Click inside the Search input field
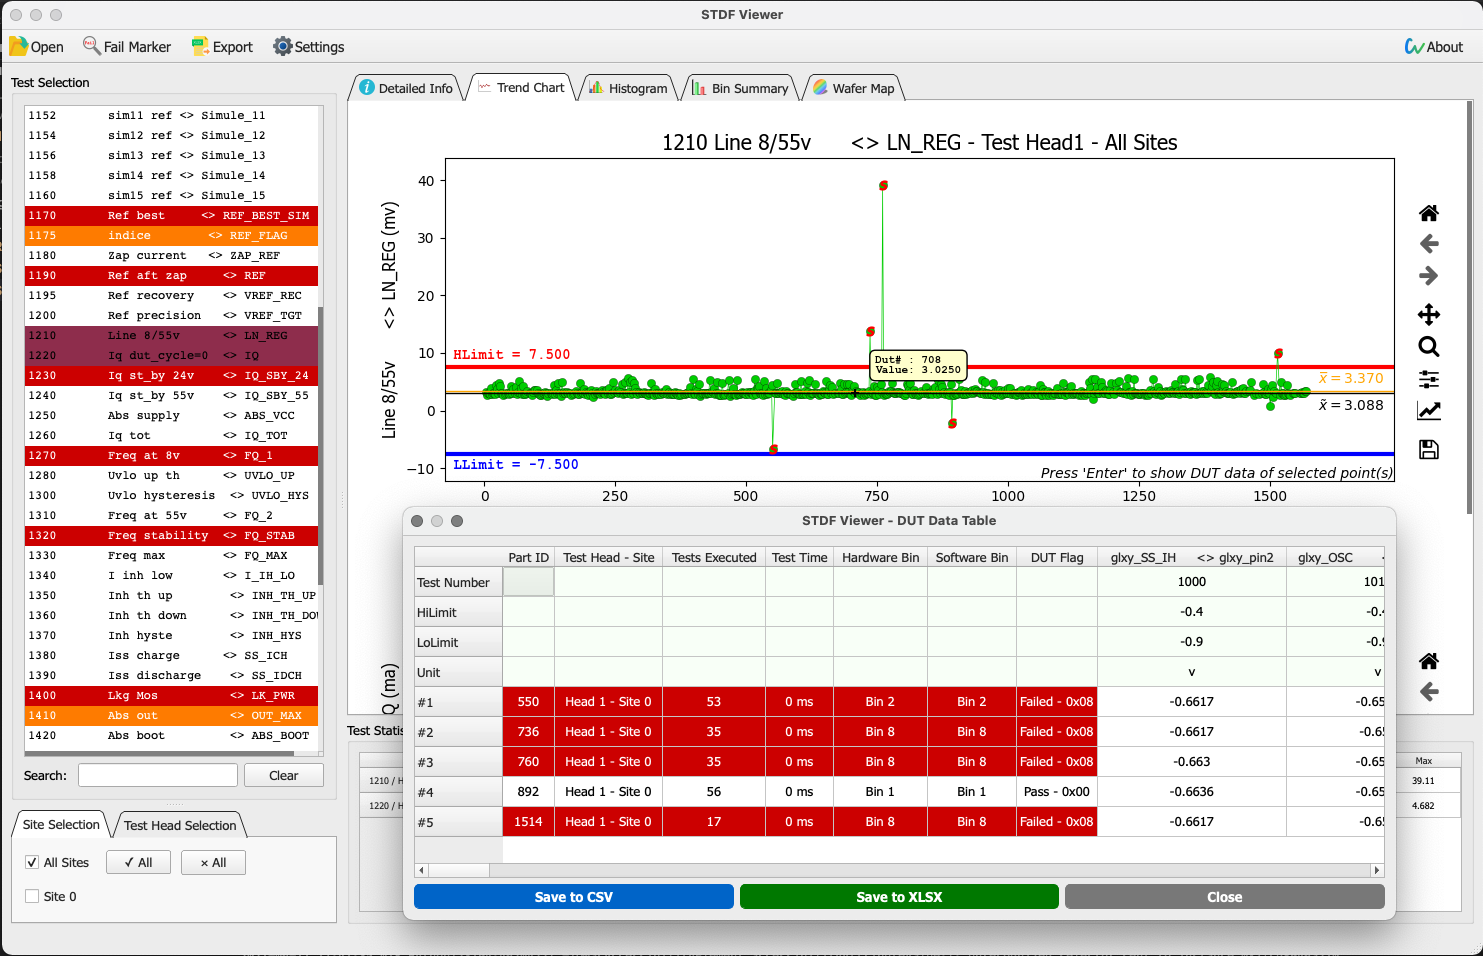The height and width of the screenshot is (956, 1483). point(157,775)
